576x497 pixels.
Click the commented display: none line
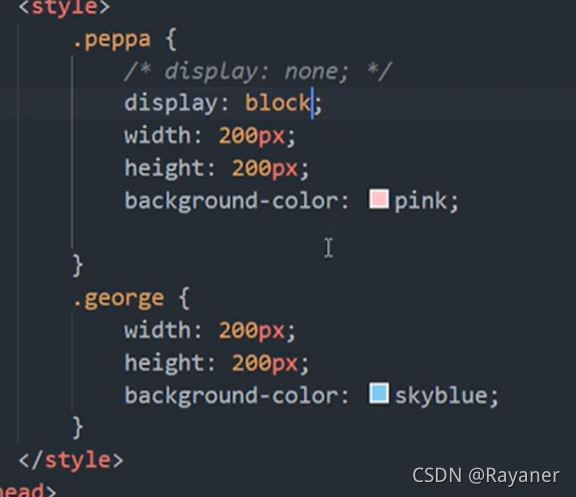(258, 71)
